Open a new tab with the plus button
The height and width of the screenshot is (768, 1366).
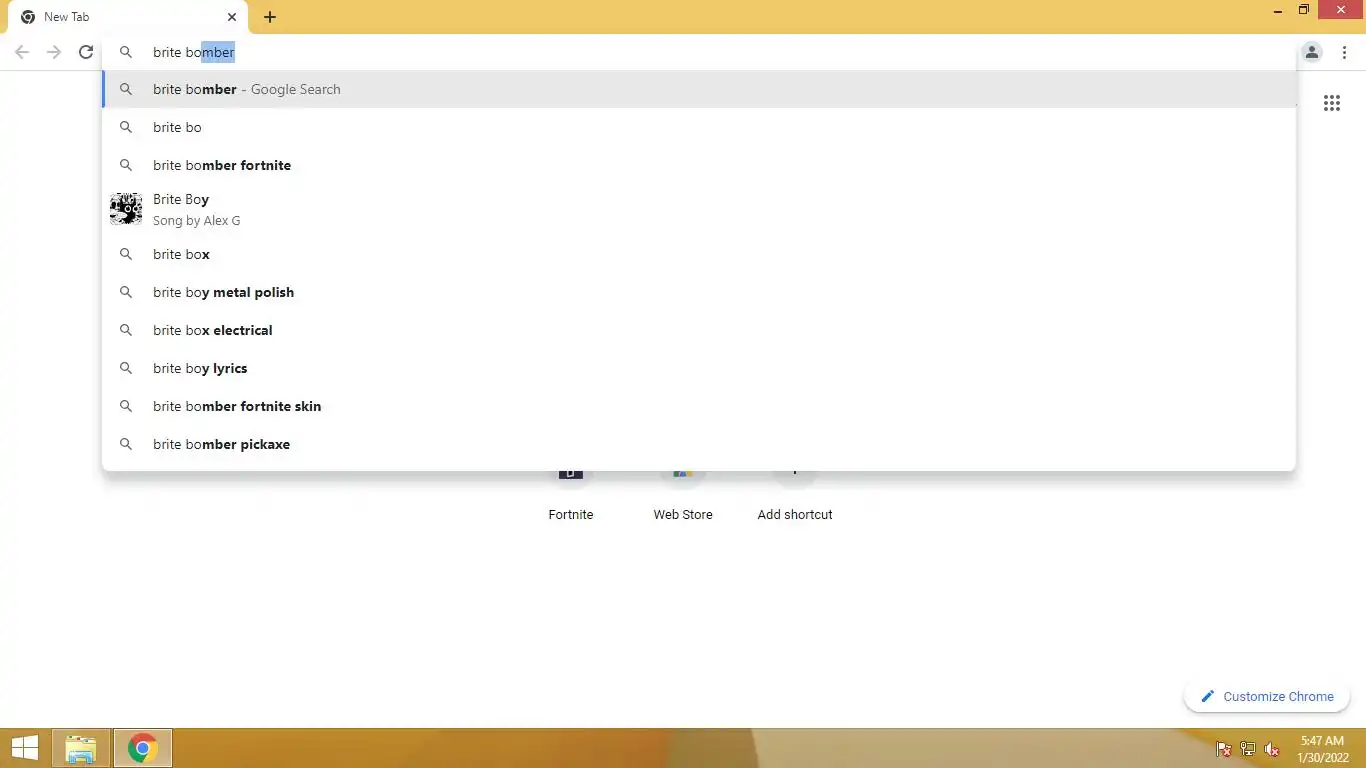[270, 17]
